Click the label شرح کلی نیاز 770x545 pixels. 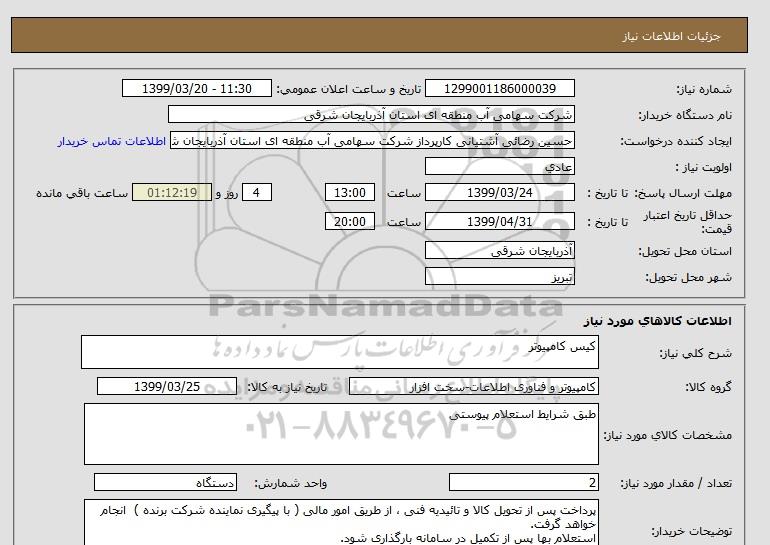[x=695, y=353]
